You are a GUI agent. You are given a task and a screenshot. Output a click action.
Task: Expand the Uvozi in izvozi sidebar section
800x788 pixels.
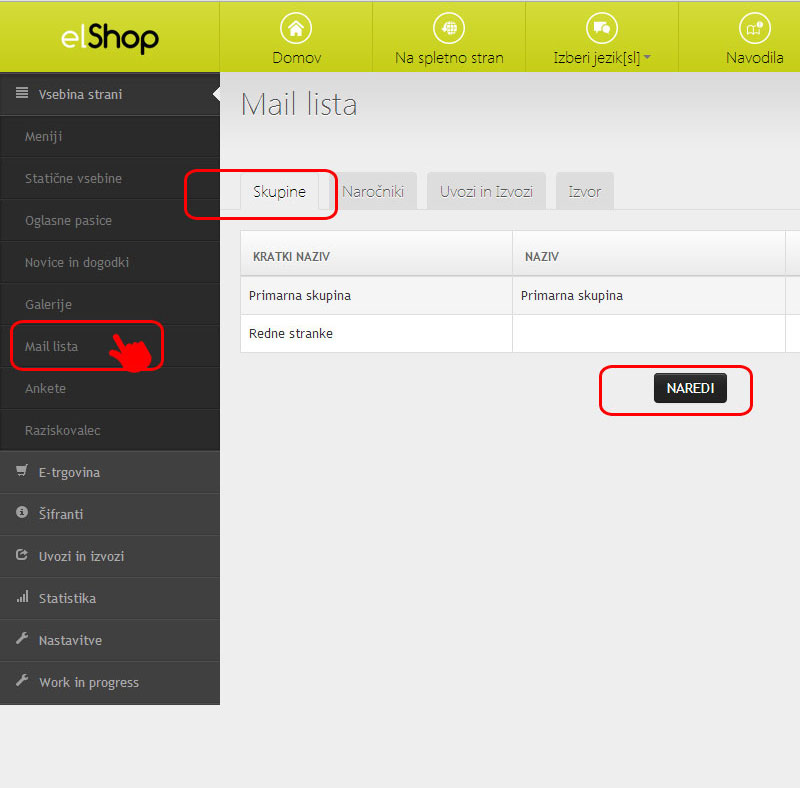click(110, 556)
